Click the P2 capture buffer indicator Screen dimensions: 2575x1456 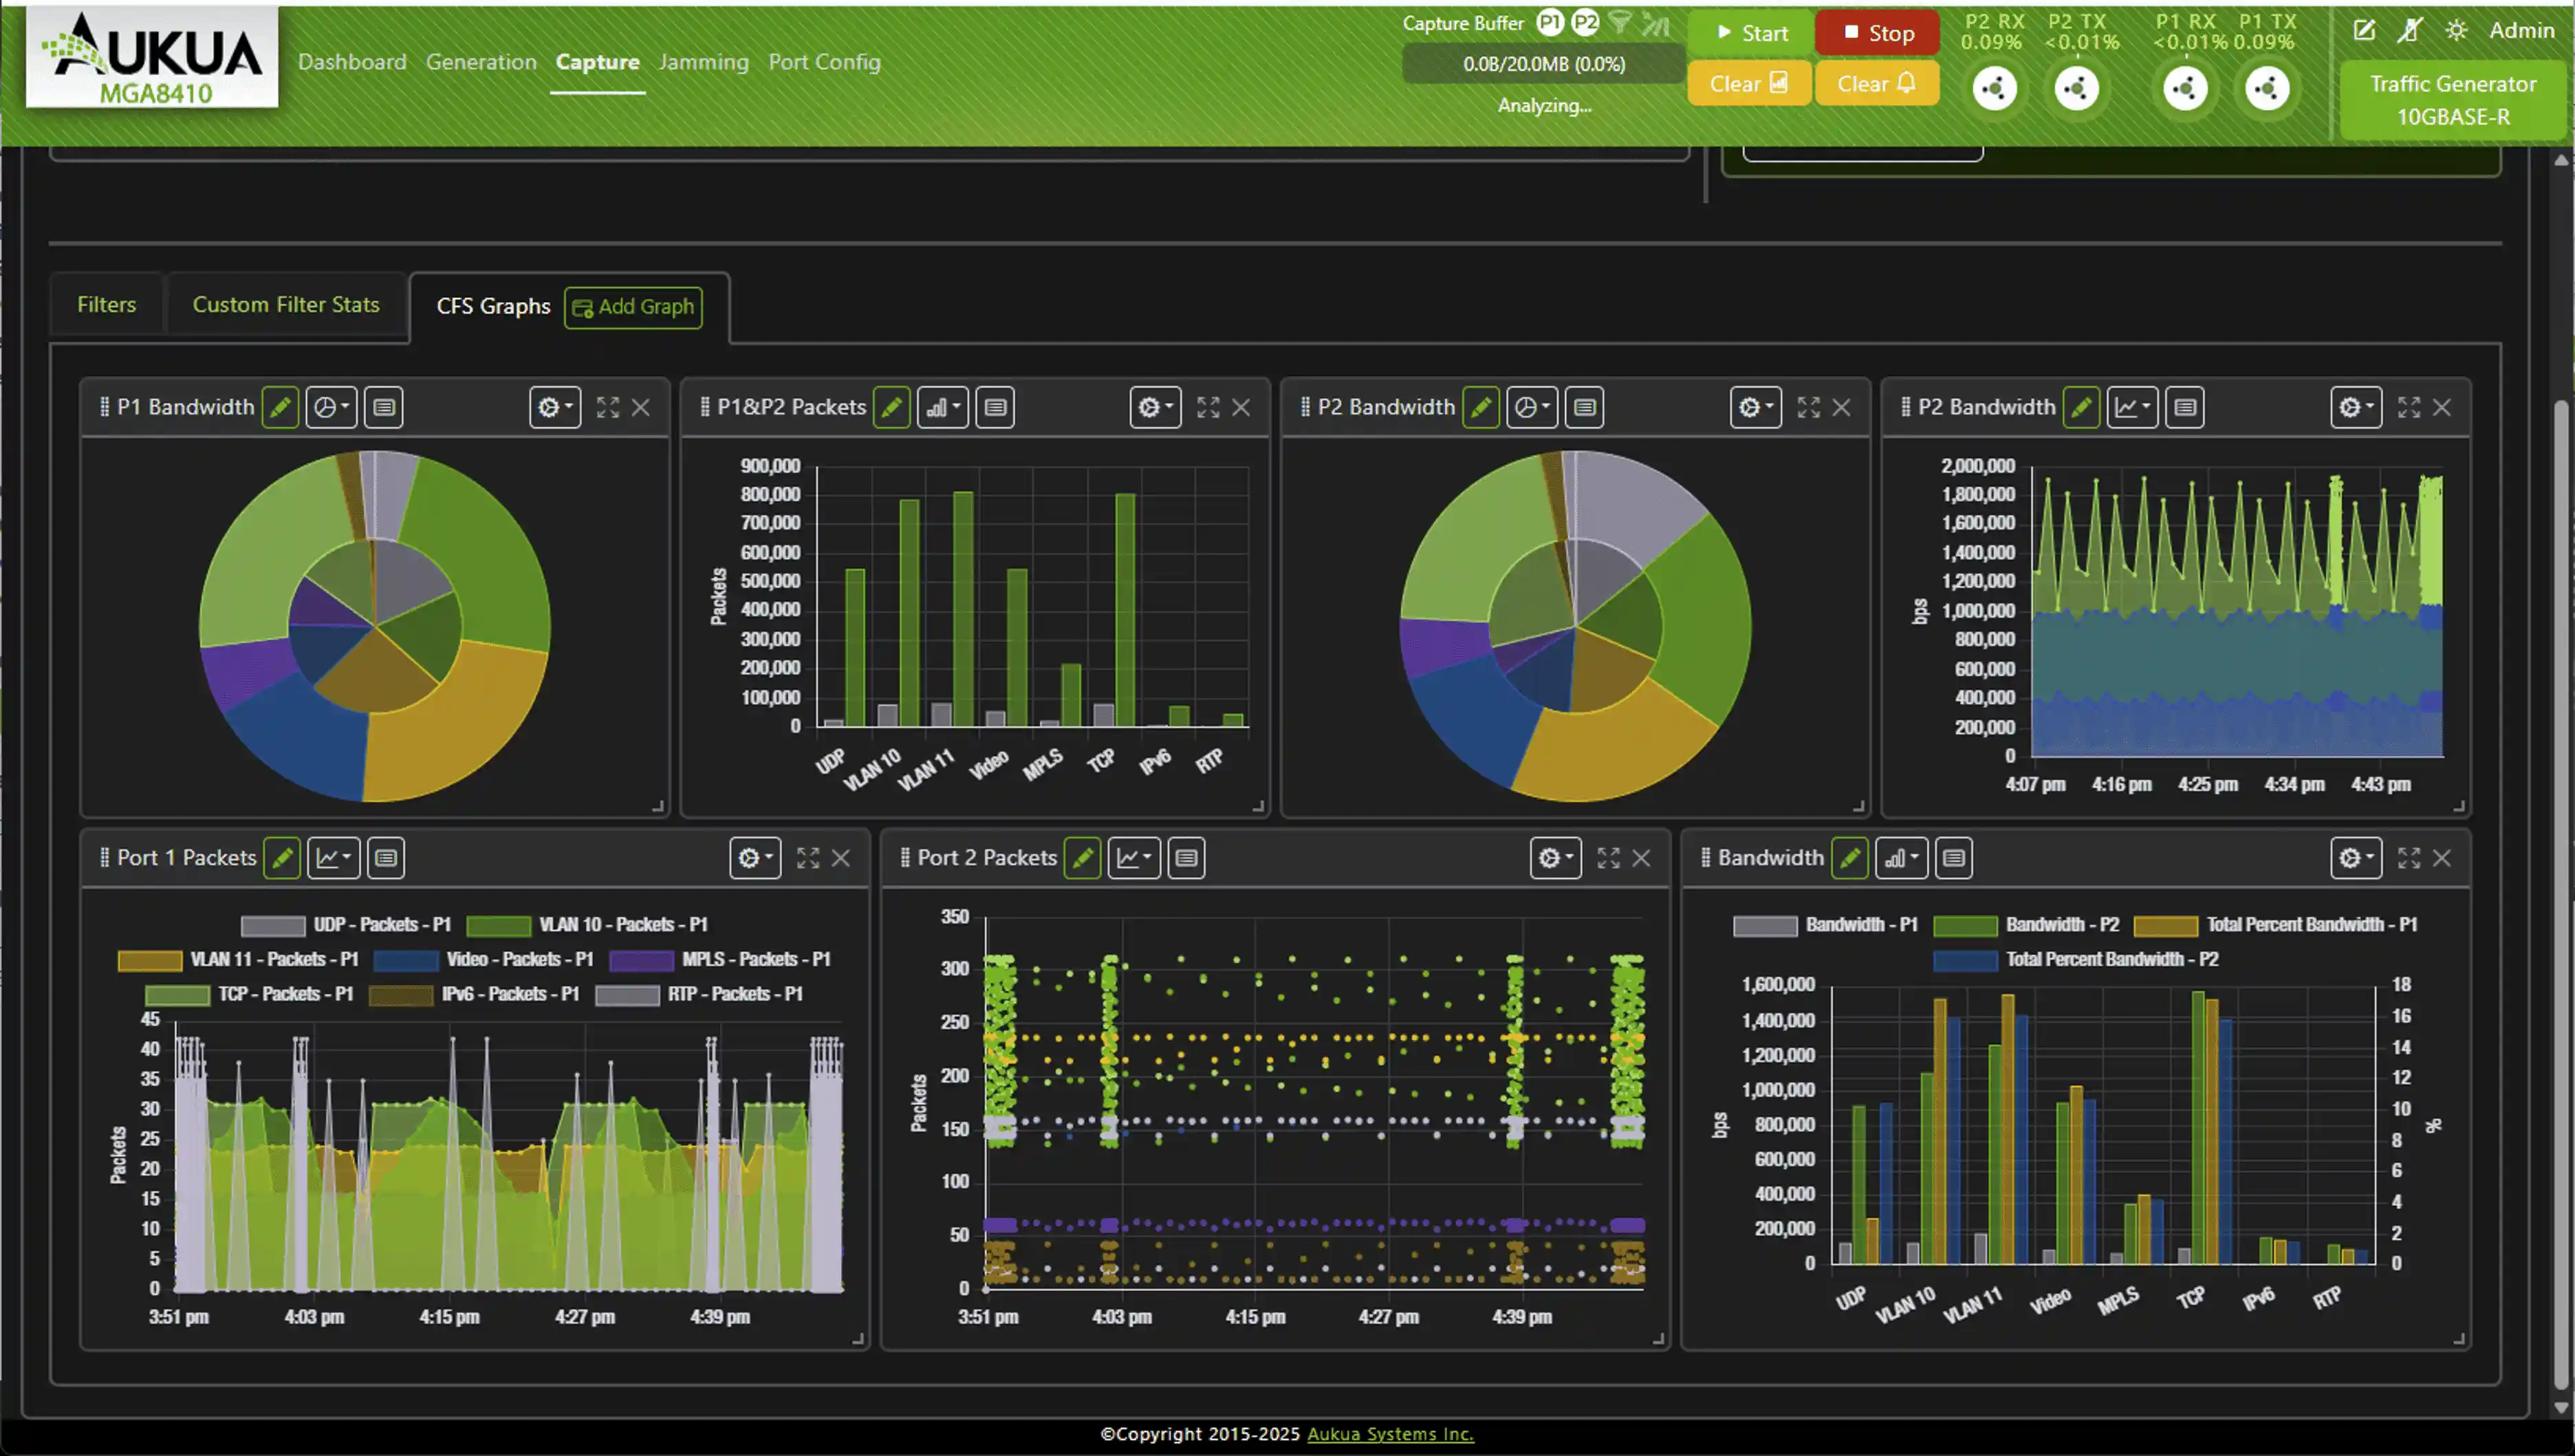coord(1585,22)
